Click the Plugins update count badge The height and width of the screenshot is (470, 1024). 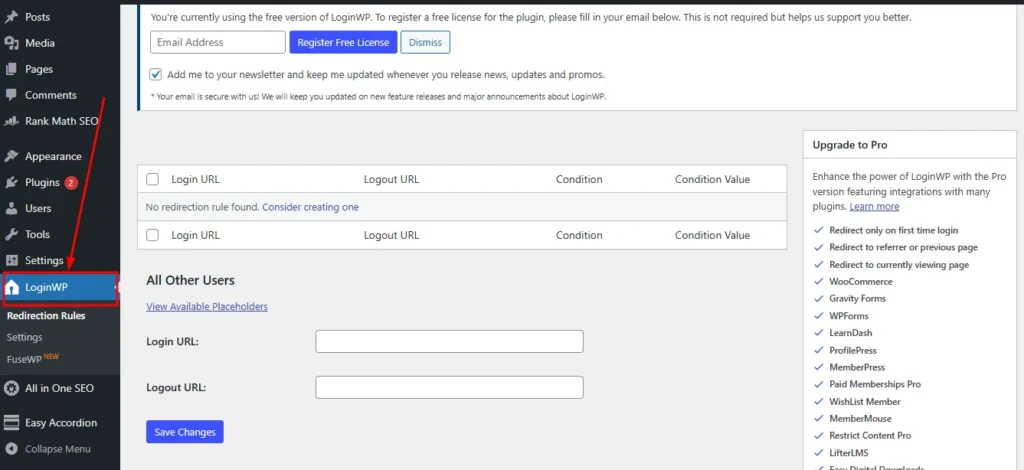(71, 183)
